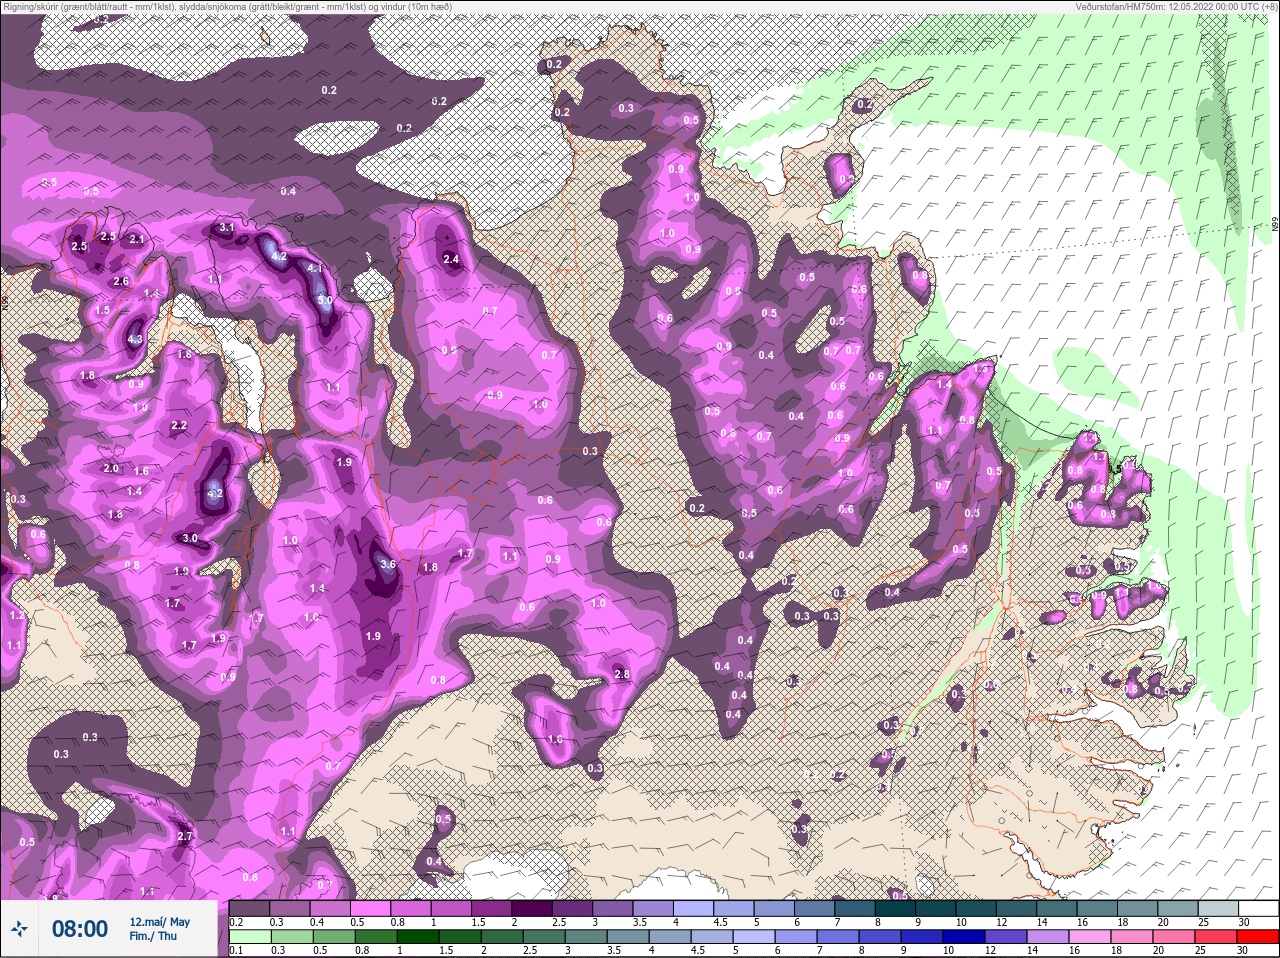The height and width of the screenshot is (958, 1280).
Task: Click the date label 12.maí/ May
Action: tap(160, 922)
